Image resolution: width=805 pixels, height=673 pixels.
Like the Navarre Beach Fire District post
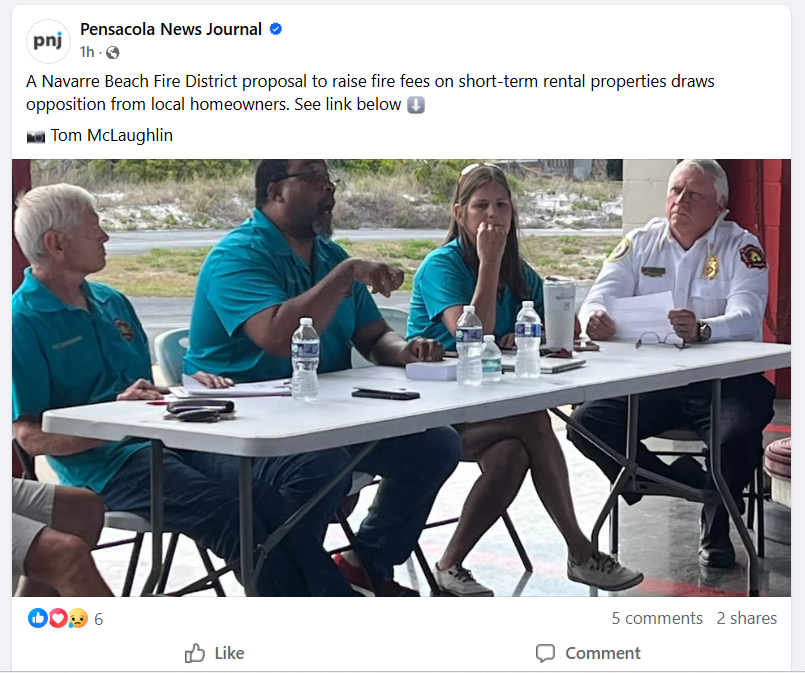tap(215, 653)
